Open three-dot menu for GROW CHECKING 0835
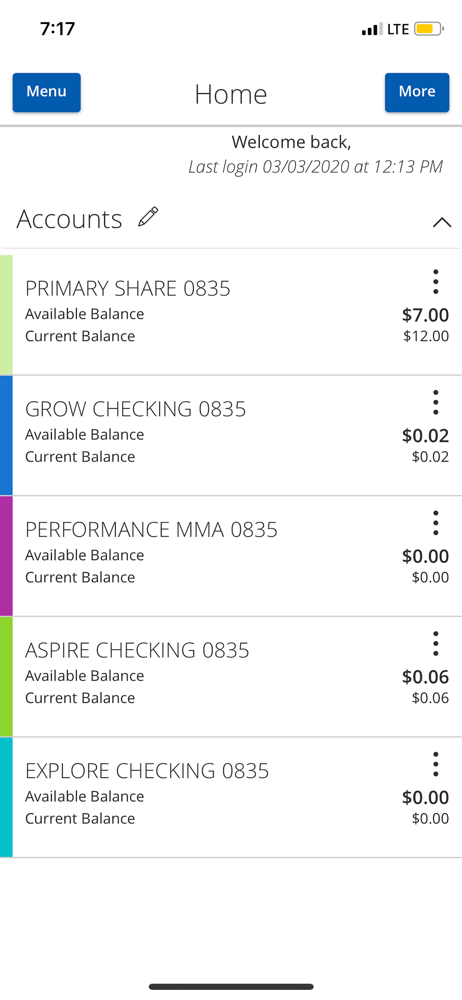462x1000 pixels. (x=435, y=402)
